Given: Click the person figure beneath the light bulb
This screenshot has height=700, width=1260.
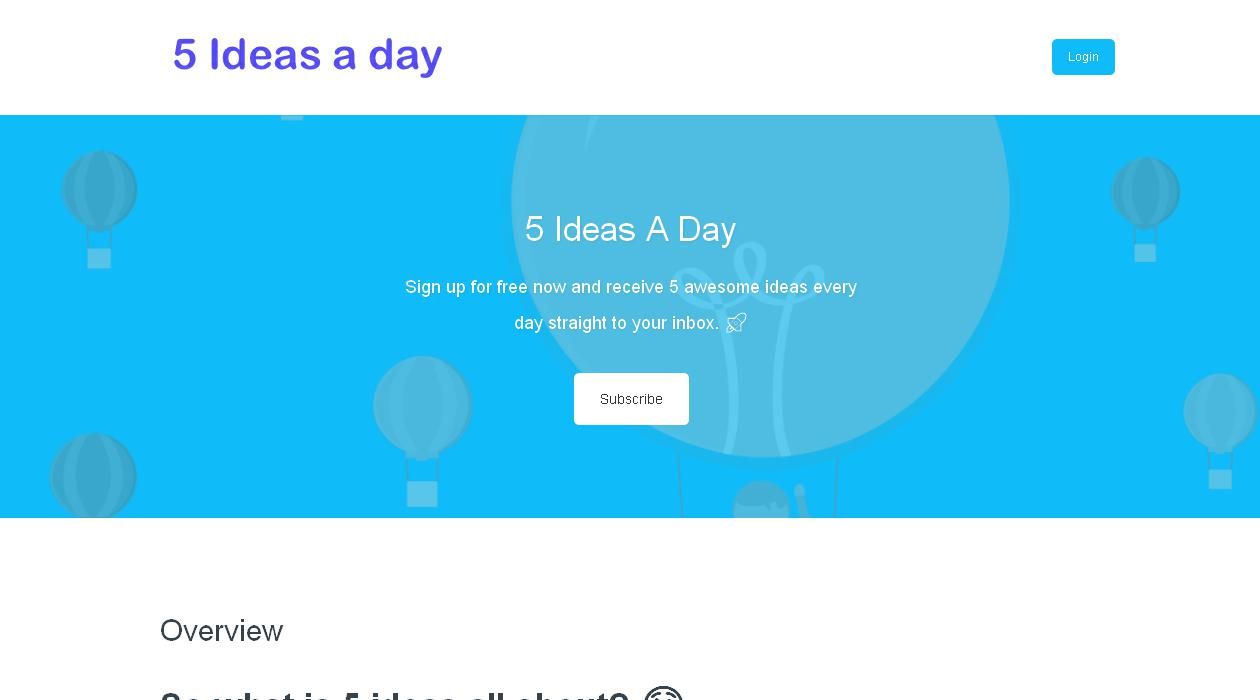Looking at the screenshot, I should (x=762, y=499).
